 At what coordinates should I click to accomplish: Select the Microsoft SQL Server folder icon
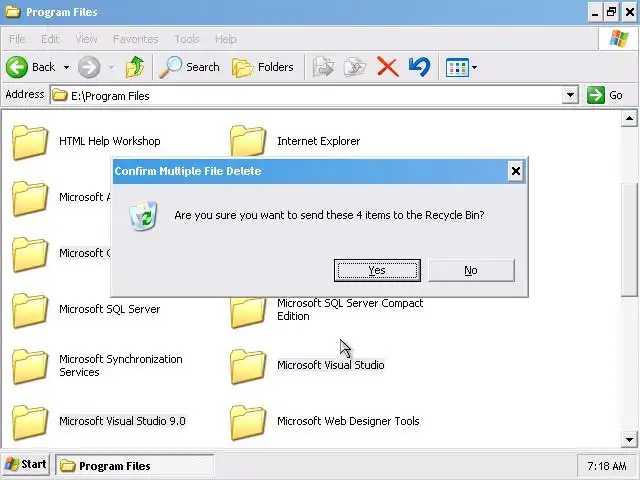coord(30,311)
